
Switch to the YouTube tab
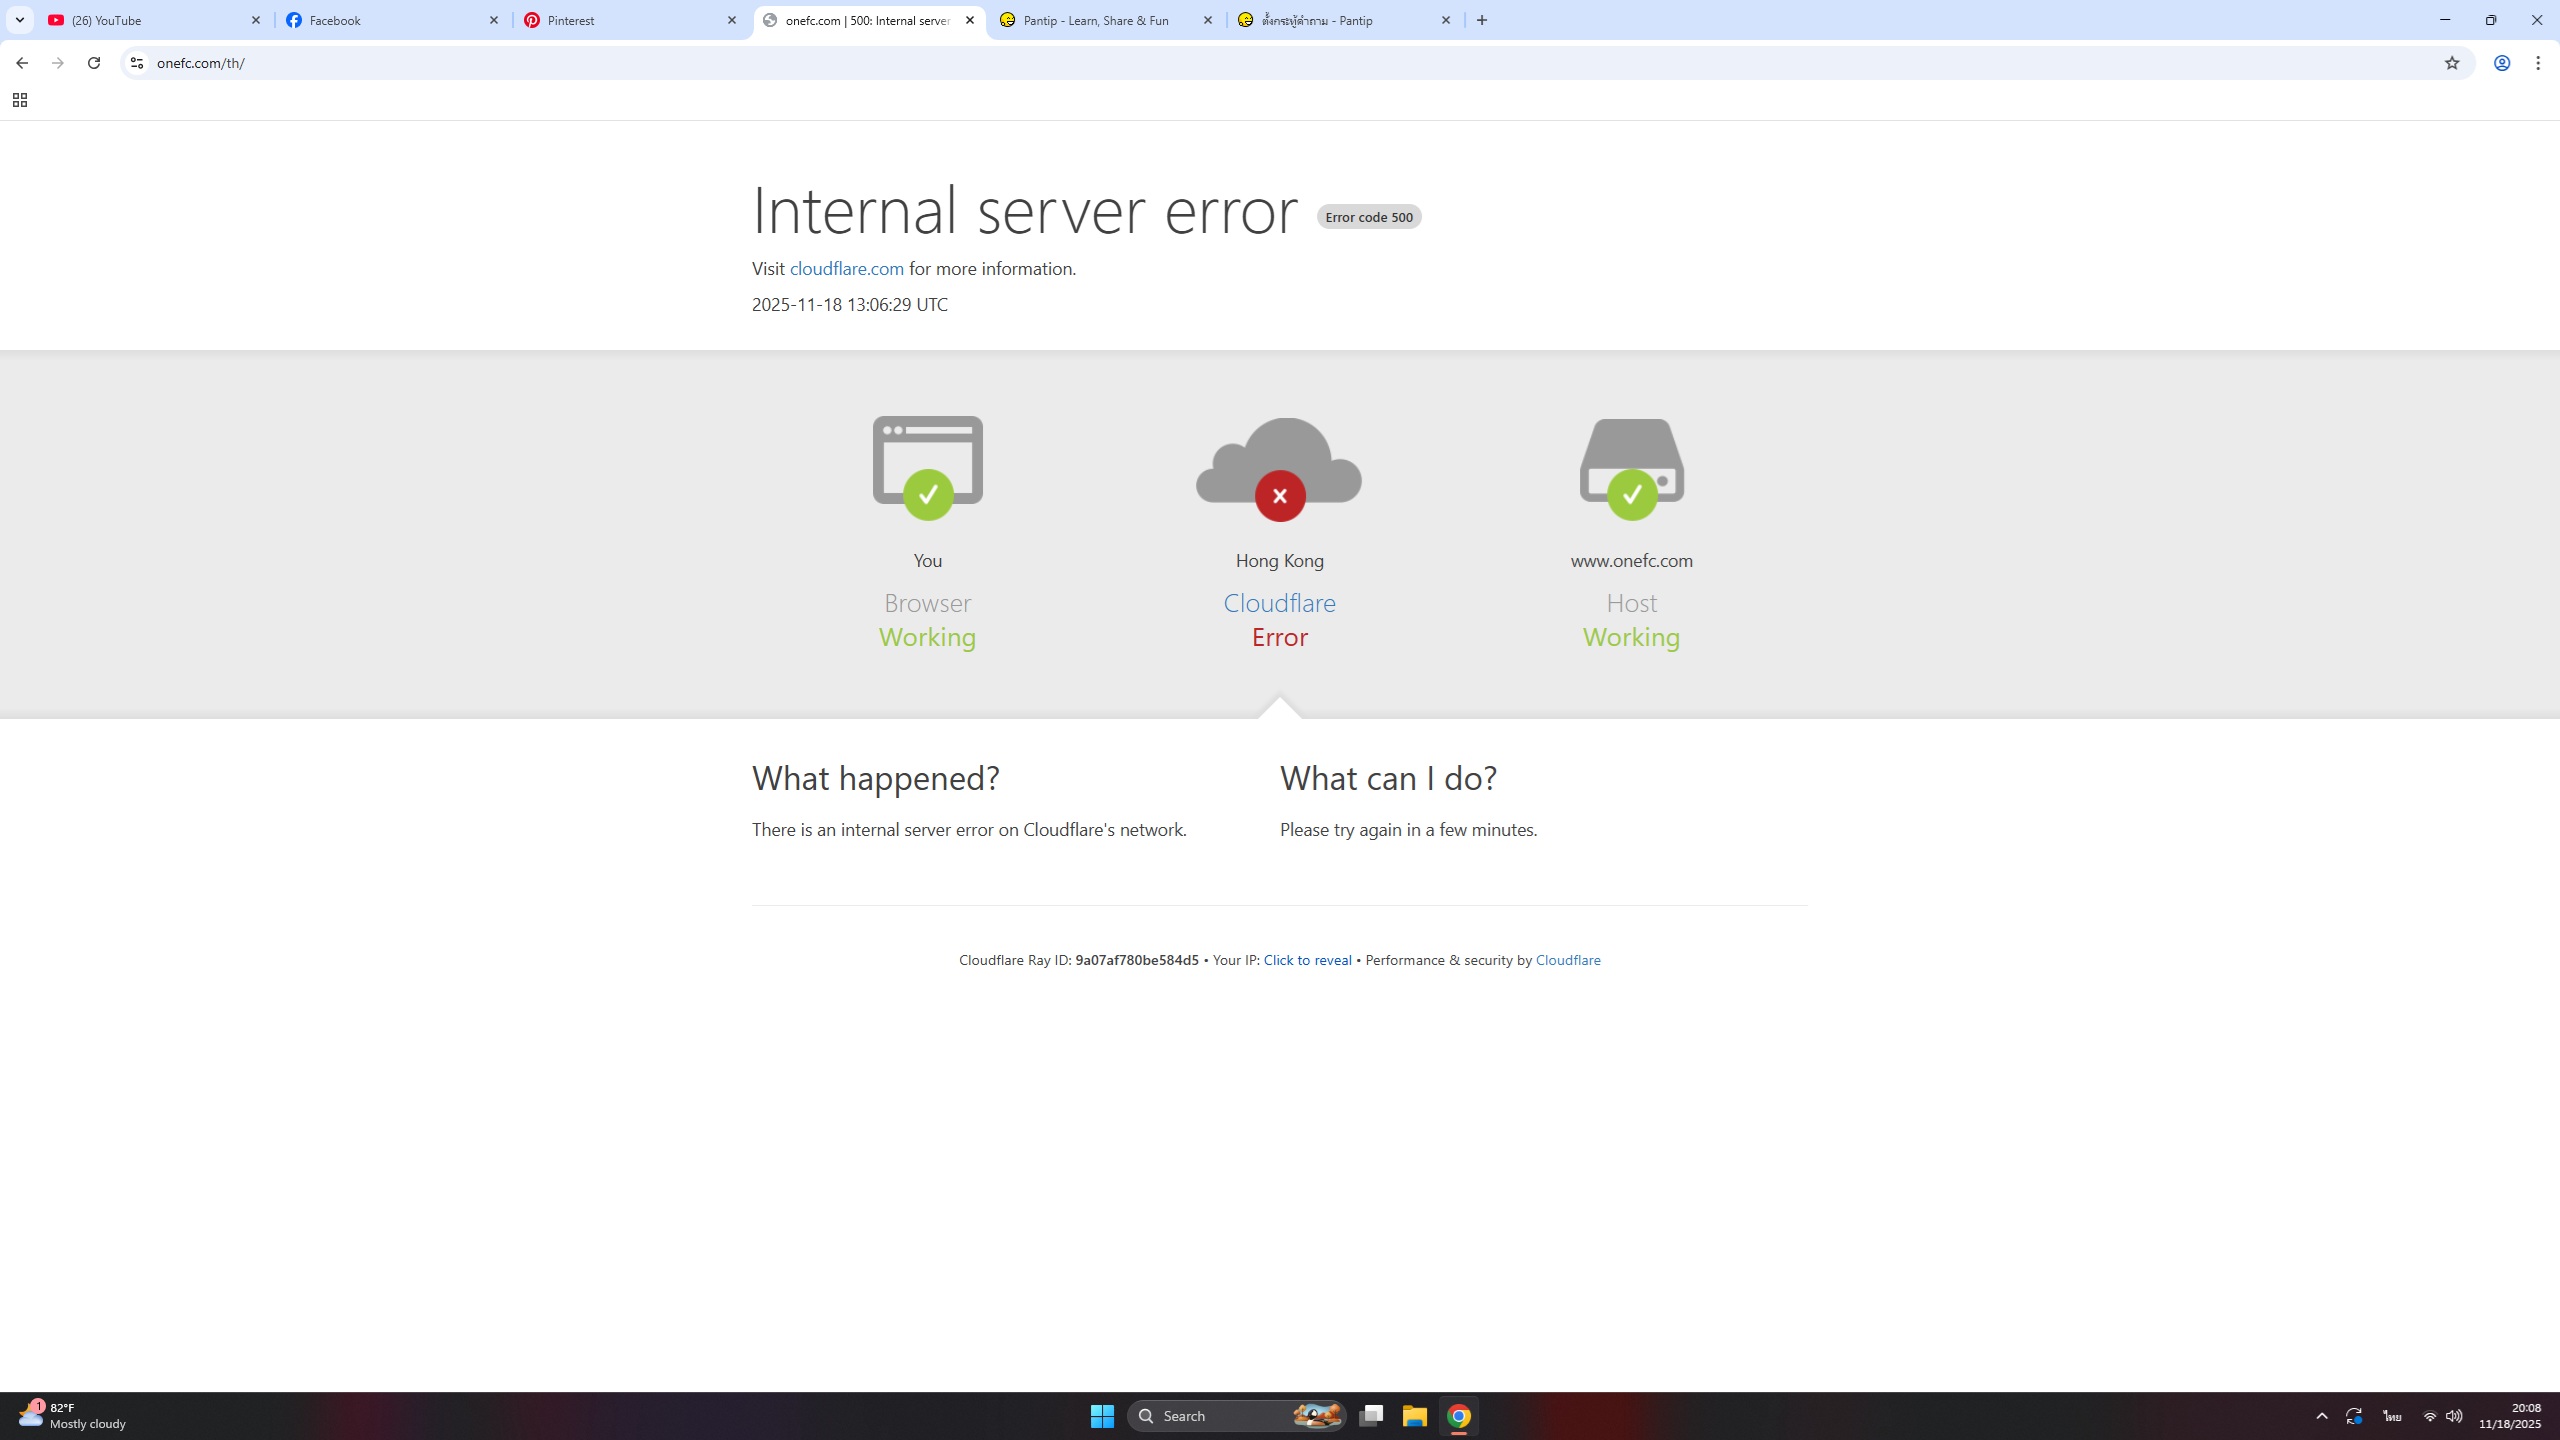[150, 20]
